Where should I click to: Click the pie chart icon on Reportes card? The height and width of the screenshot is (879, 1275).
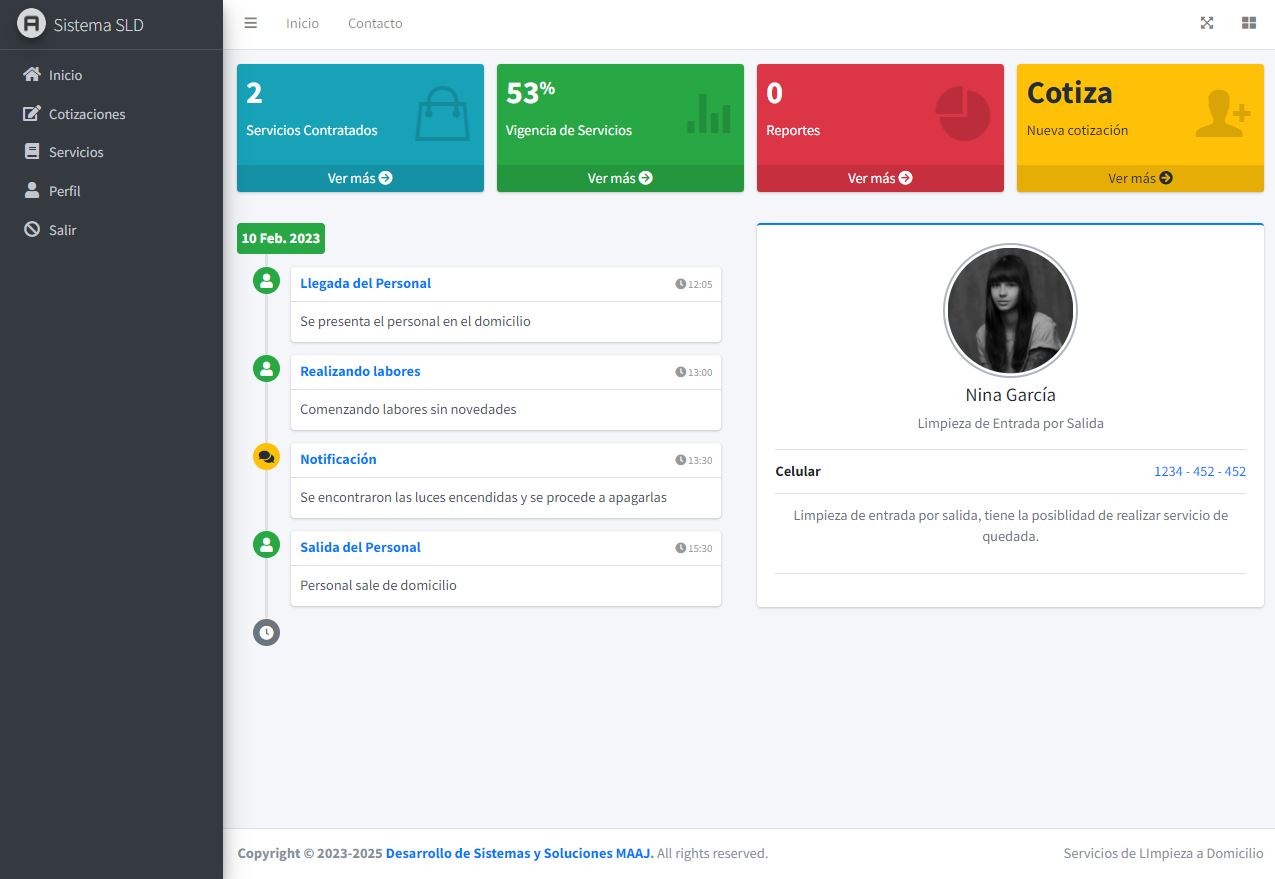[x=962, y=113]
